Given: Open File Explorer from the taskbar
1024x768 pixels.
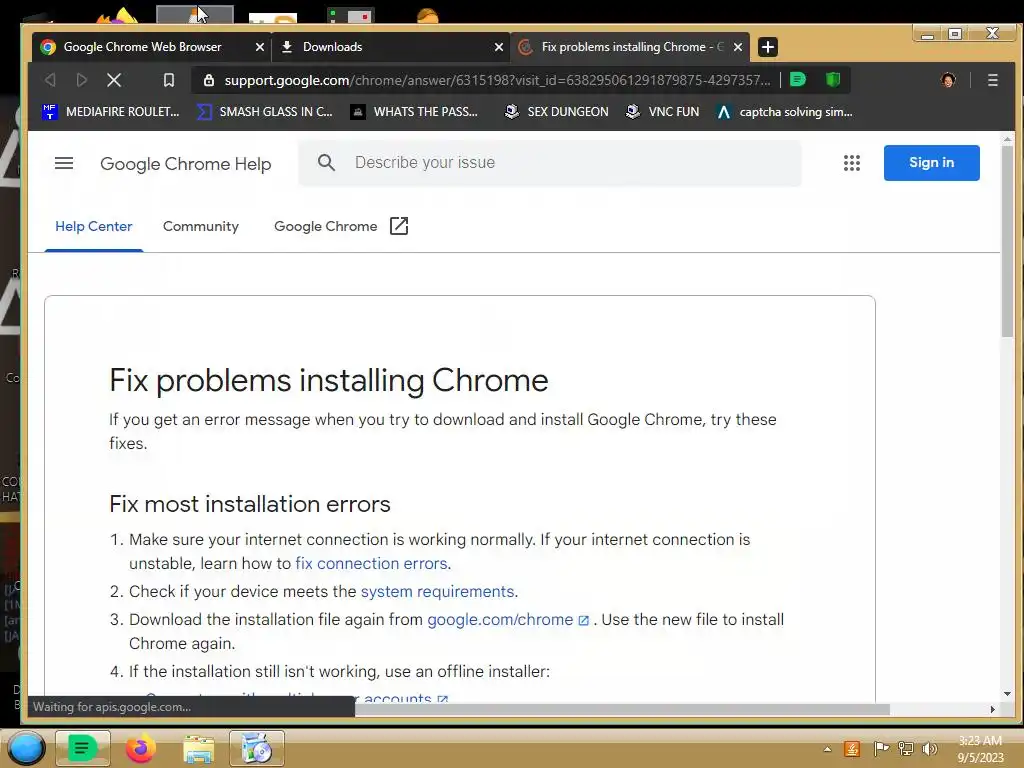Looking at the screenshot, I should 199,749.
